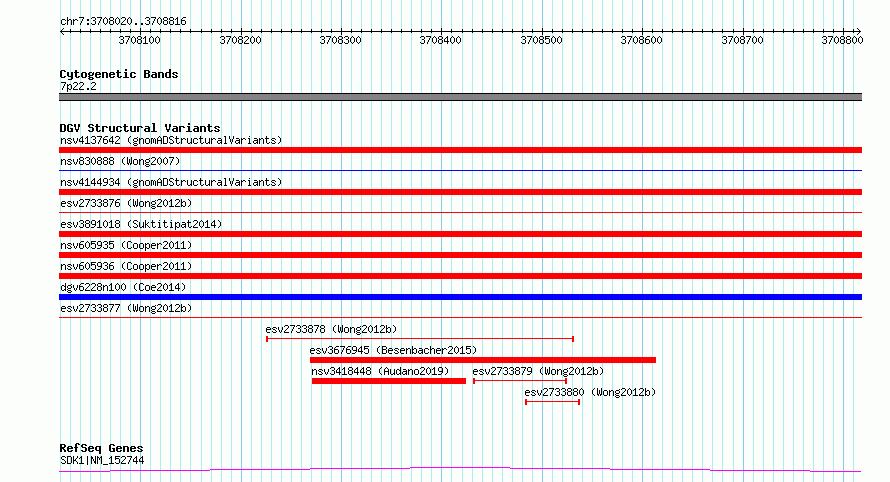The height and width of the screenshot is (482, 890).
Task: Open variant esv3891018 (Suktitipat2014) label
Action: 141,224
